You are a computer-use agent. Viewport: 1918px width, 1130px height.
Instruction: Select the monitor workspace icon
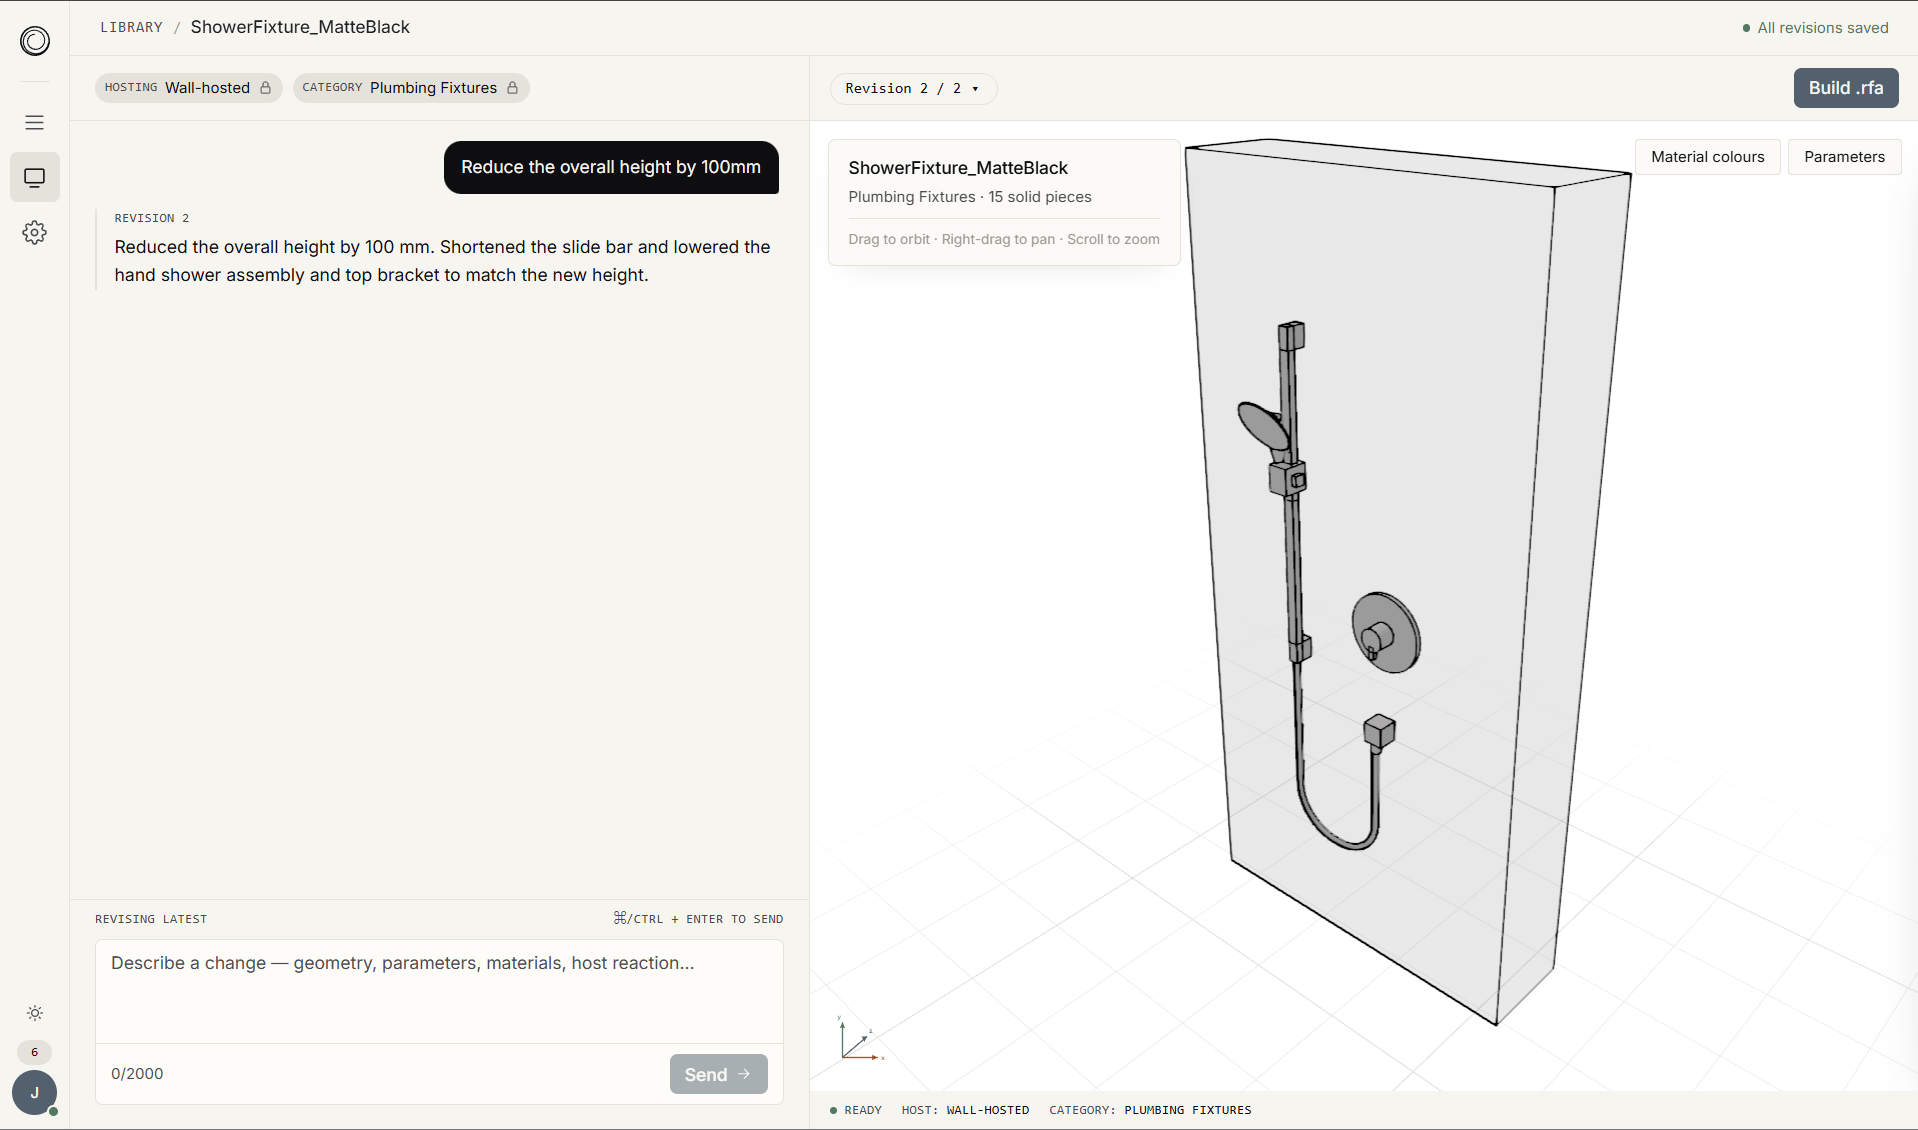(x=35, y=178)
